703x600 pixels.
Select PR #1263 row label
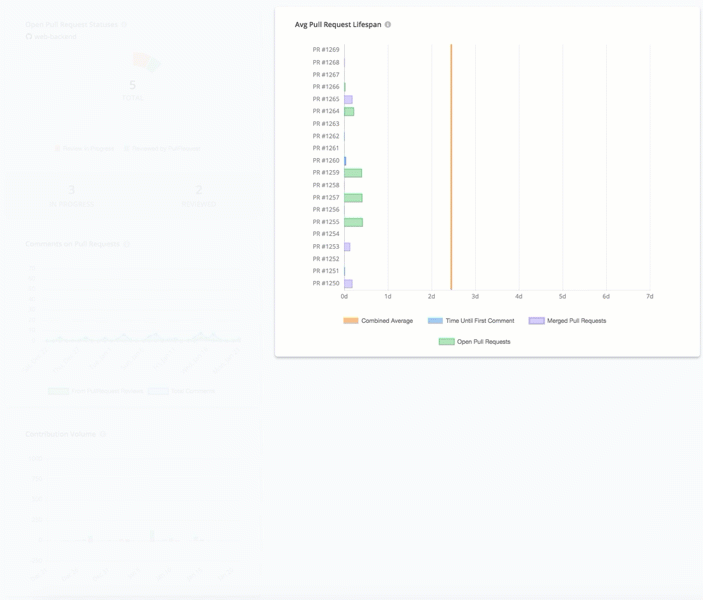coord(326,124)
